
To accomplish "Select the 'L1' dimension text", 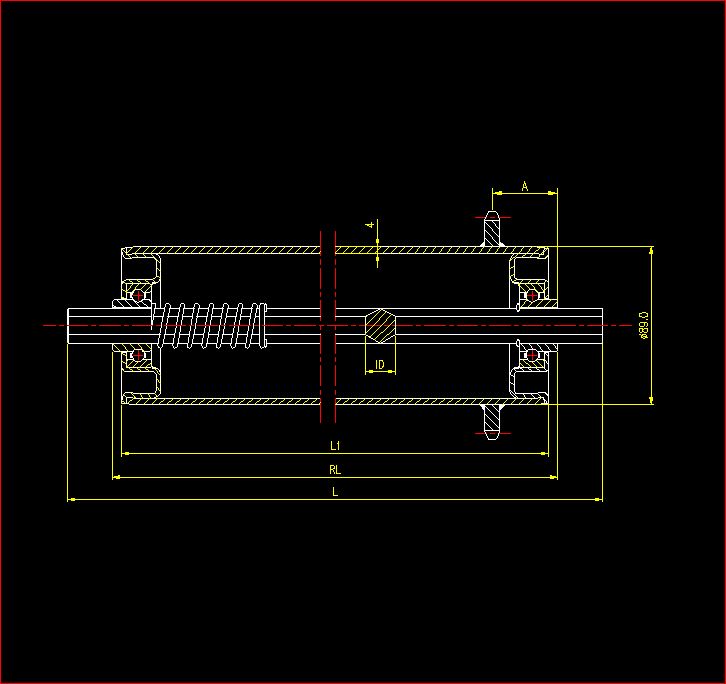I will [x=336, y=445].
